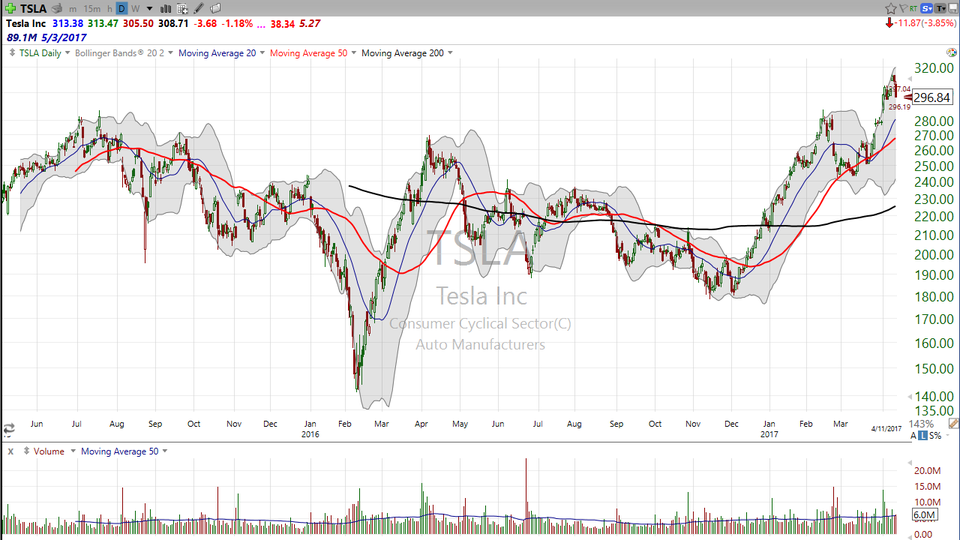Image resolution: width=960 pixels, height=540 pixels.
Task: Click the open price 313.38
Action: 67,23
